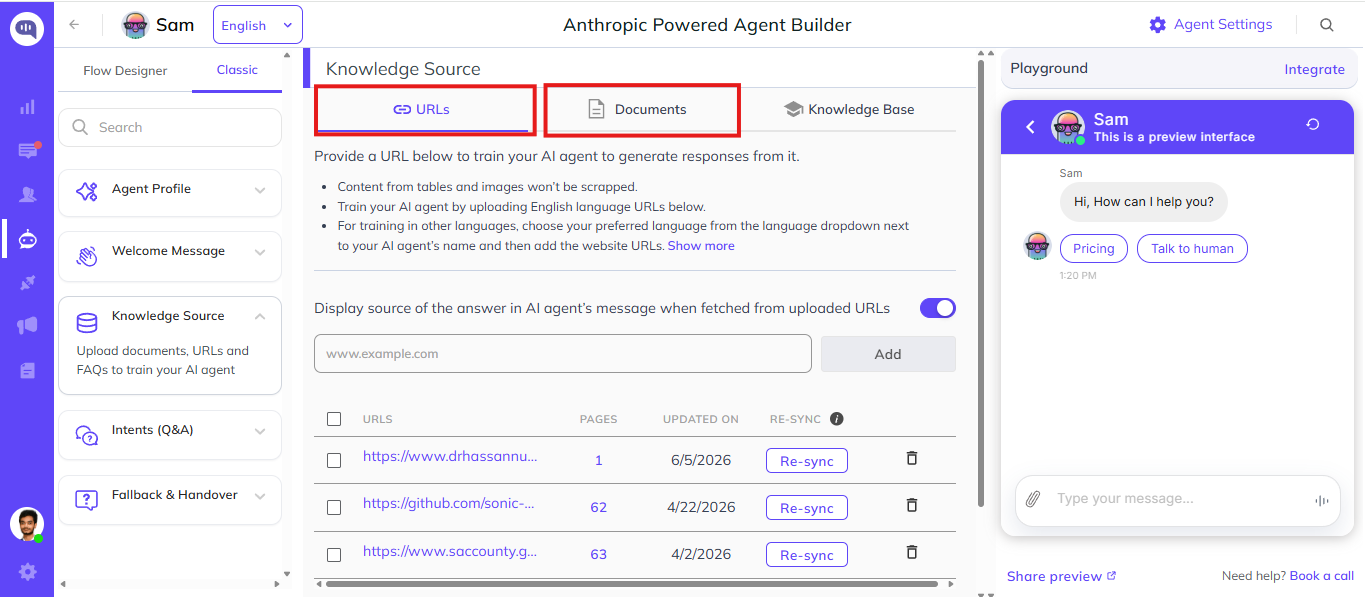The height and width of the screenshot is (597, 1365).
Task: Click page count 63
Action: [598, 555]
